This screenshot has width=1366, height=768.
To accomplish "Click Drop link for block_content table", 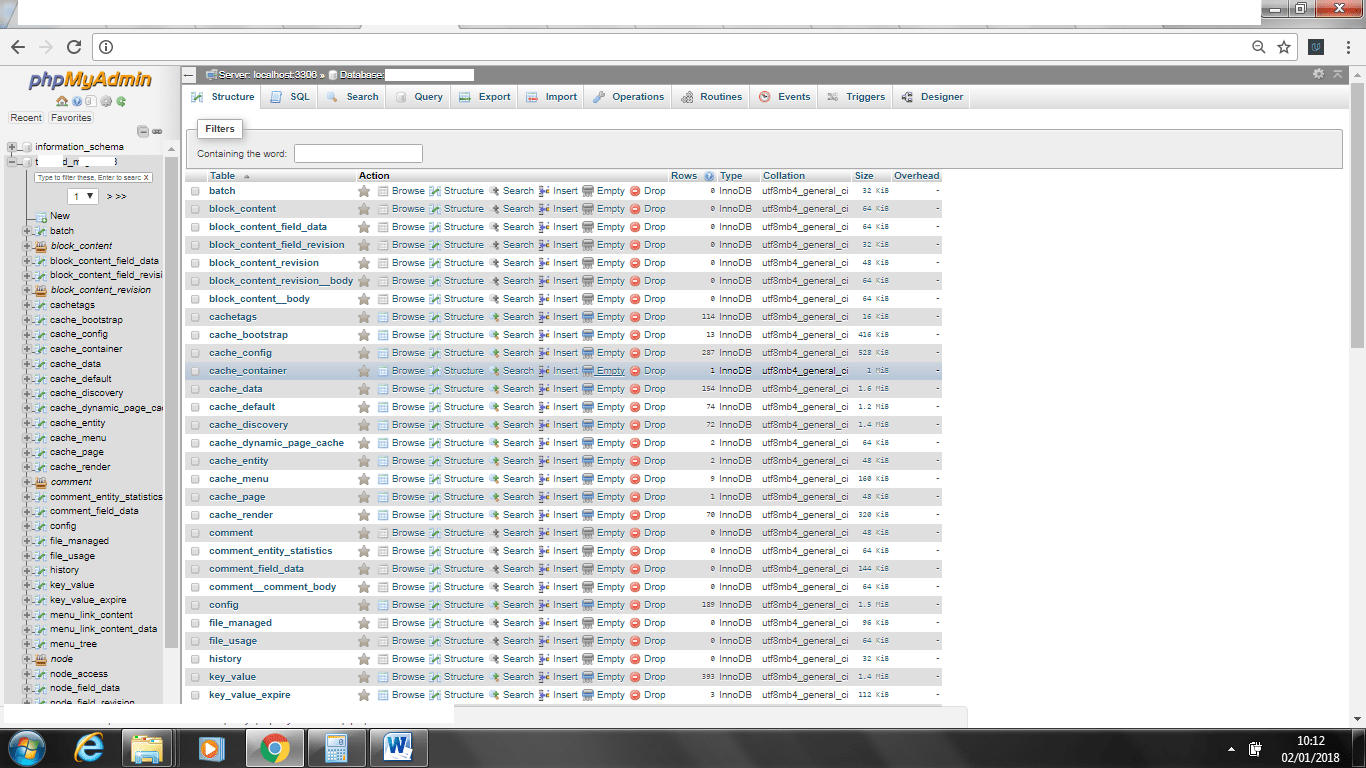I will [x=654, y=209].
